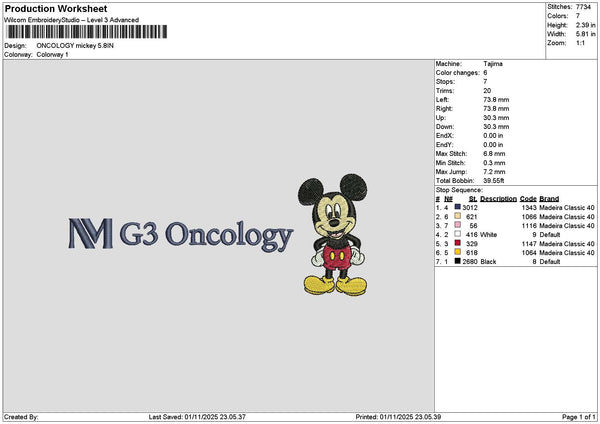Click the 'Black' description in stop 7
Image resolution: width=600 pixels, height=424 pixels.
(x=488, y=262)
